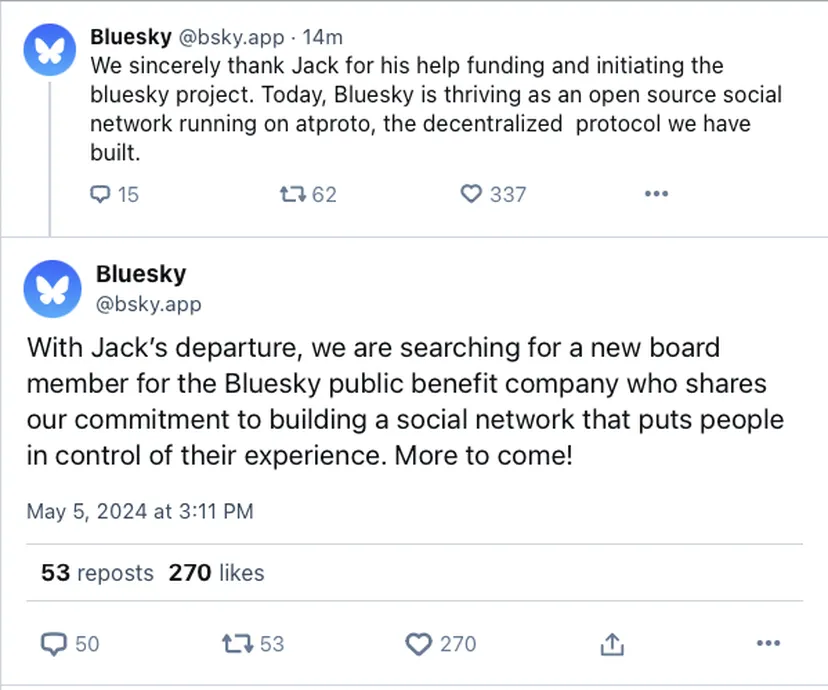
Task: Click the @bsky.app handle in the top post
Action: pos(229,37)
